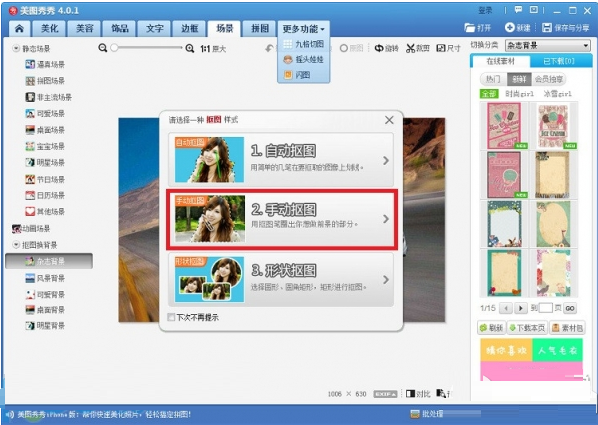Image resolution: width=598 pixels, height=425 pixels.
Task: Open the 尺寸 resize tool
Action: pyautogui.click(x=441, y=48)
